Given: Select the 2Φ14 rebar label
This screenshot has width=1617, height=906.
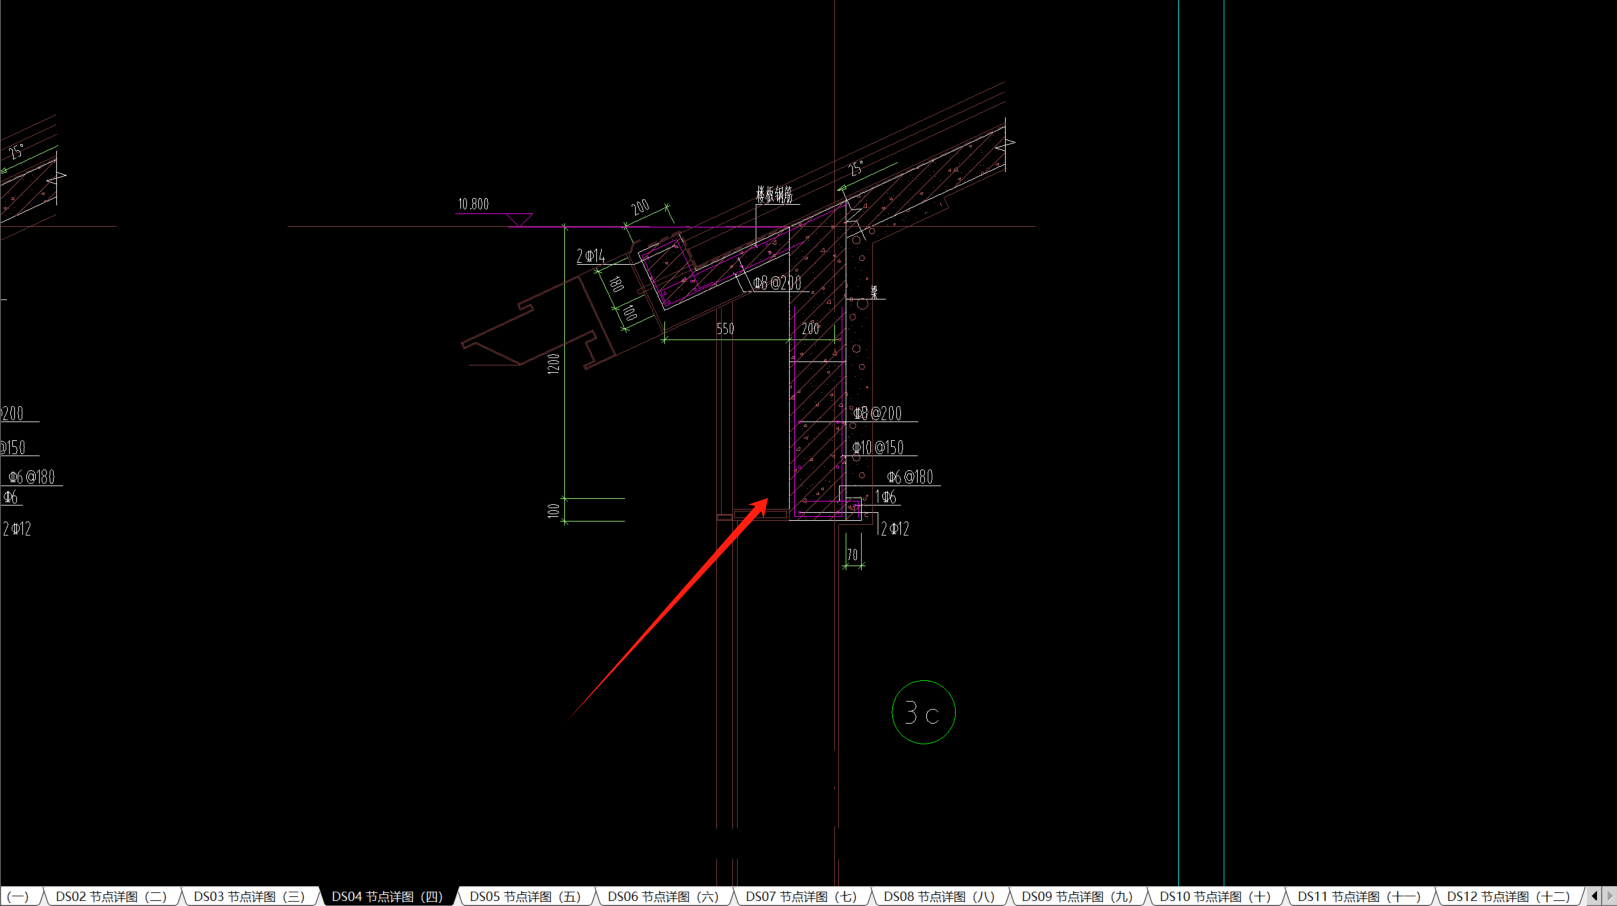Looking at the screenshot, I should click(591, 256).
